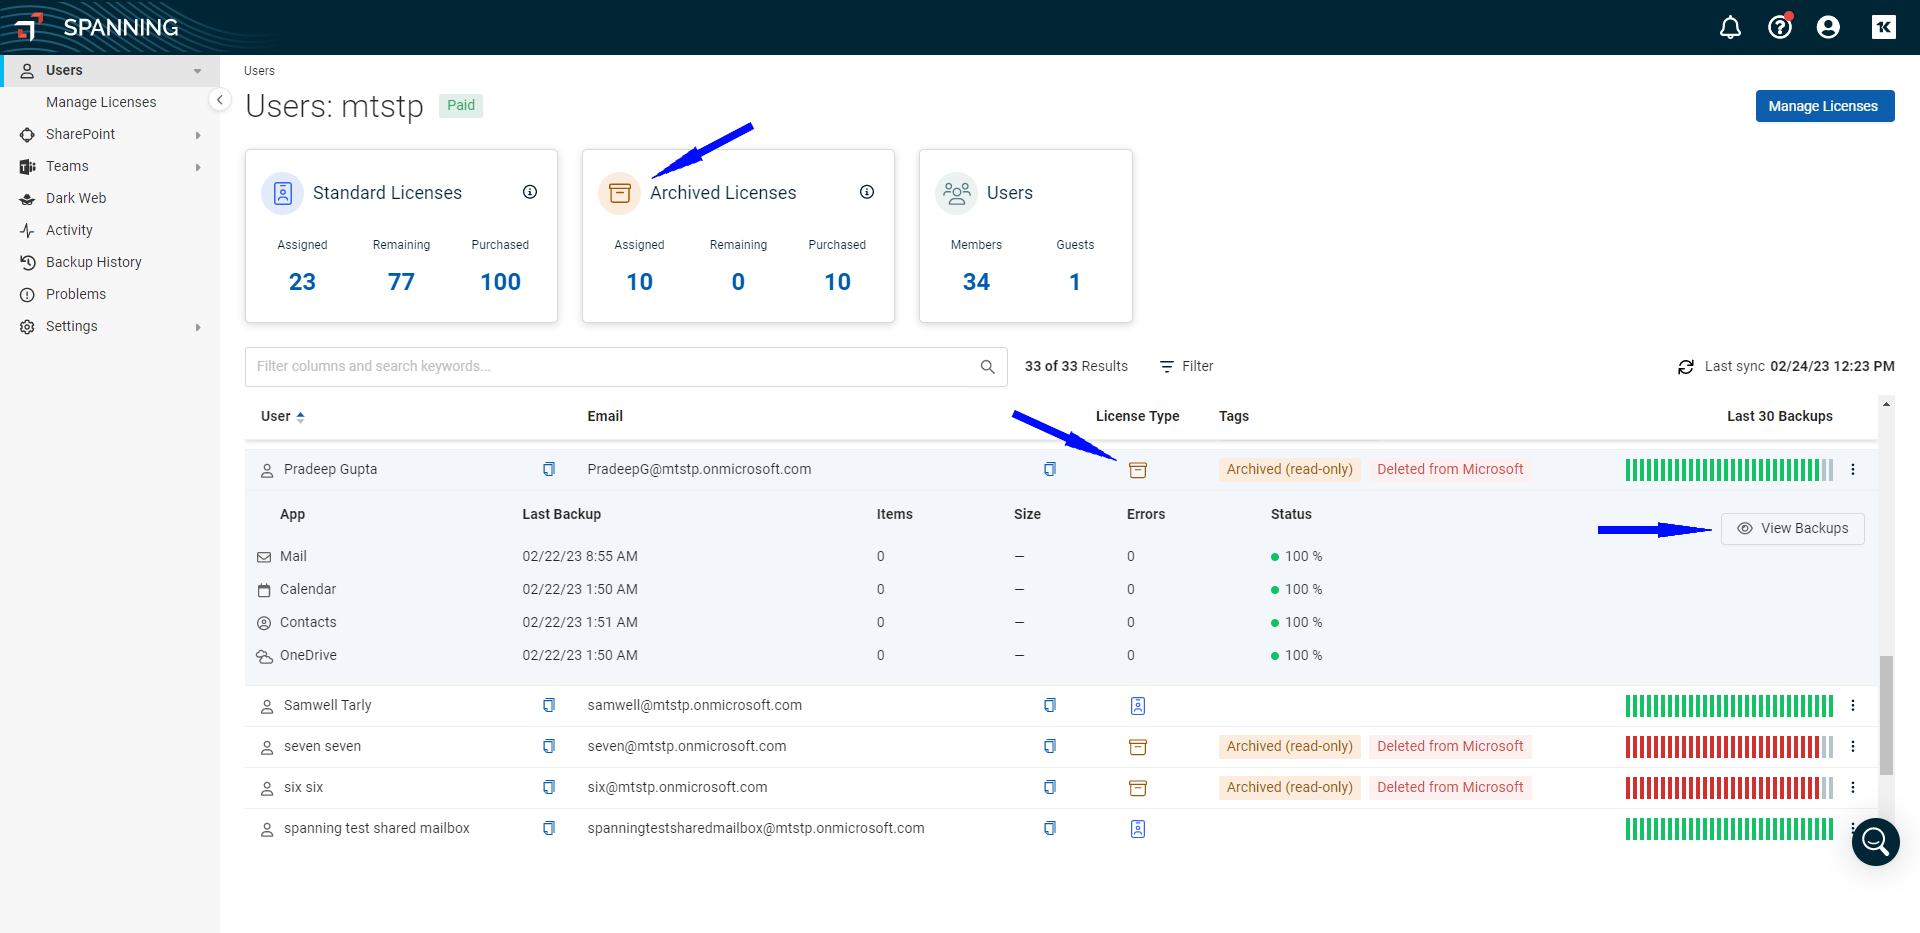Screen dimensions: 1920x933
Task: Open the Activity page
Action: coord(69,230)
